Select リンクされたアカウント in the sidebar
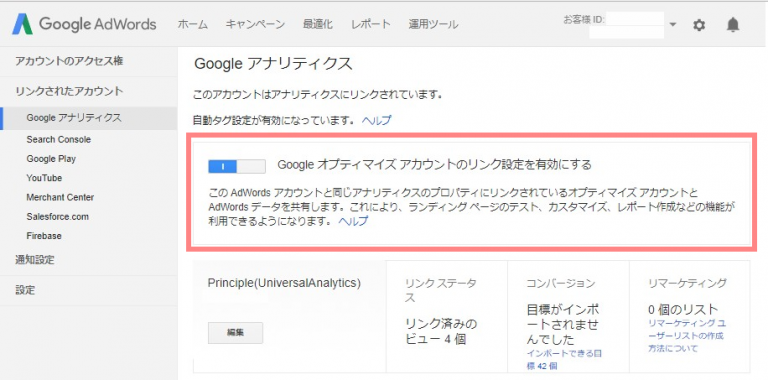 tap(69, 91)
